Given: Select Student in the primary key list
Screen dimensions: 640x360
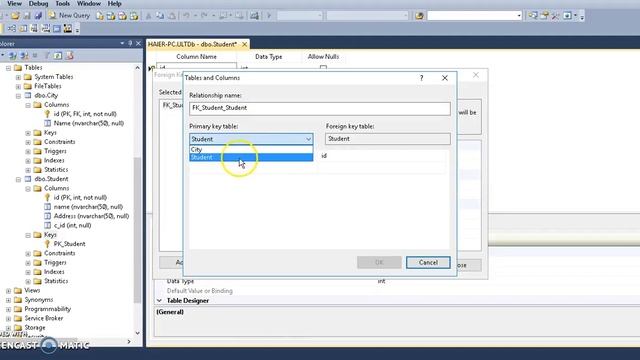Looking at the screenshot, I should tap(251, 157).
